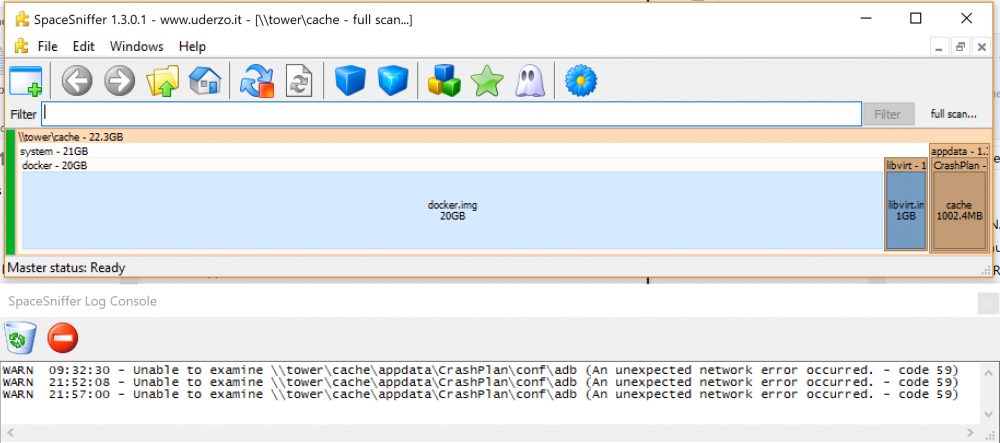Viewport: 1000px width, 443px height.
Task: Click the libvirt folder header
Action: click(906, 165)
